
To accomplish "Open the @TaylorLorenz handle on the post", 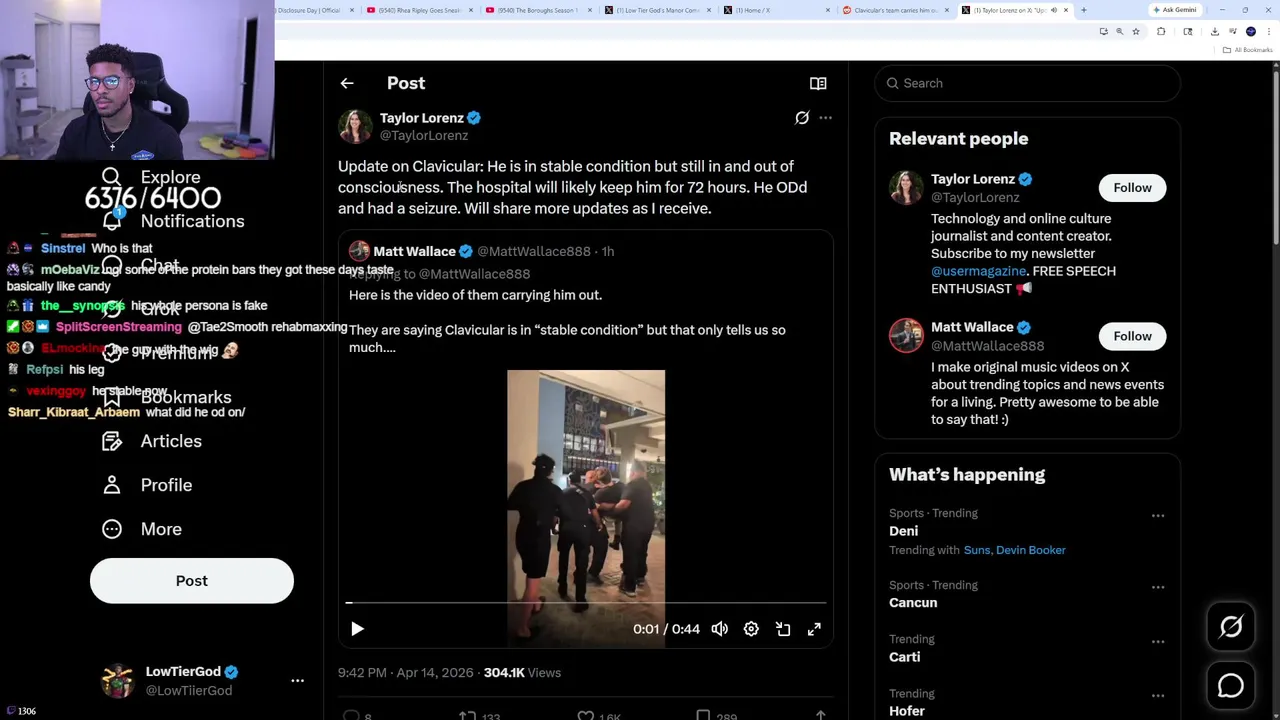I will (x=424, y=135).
